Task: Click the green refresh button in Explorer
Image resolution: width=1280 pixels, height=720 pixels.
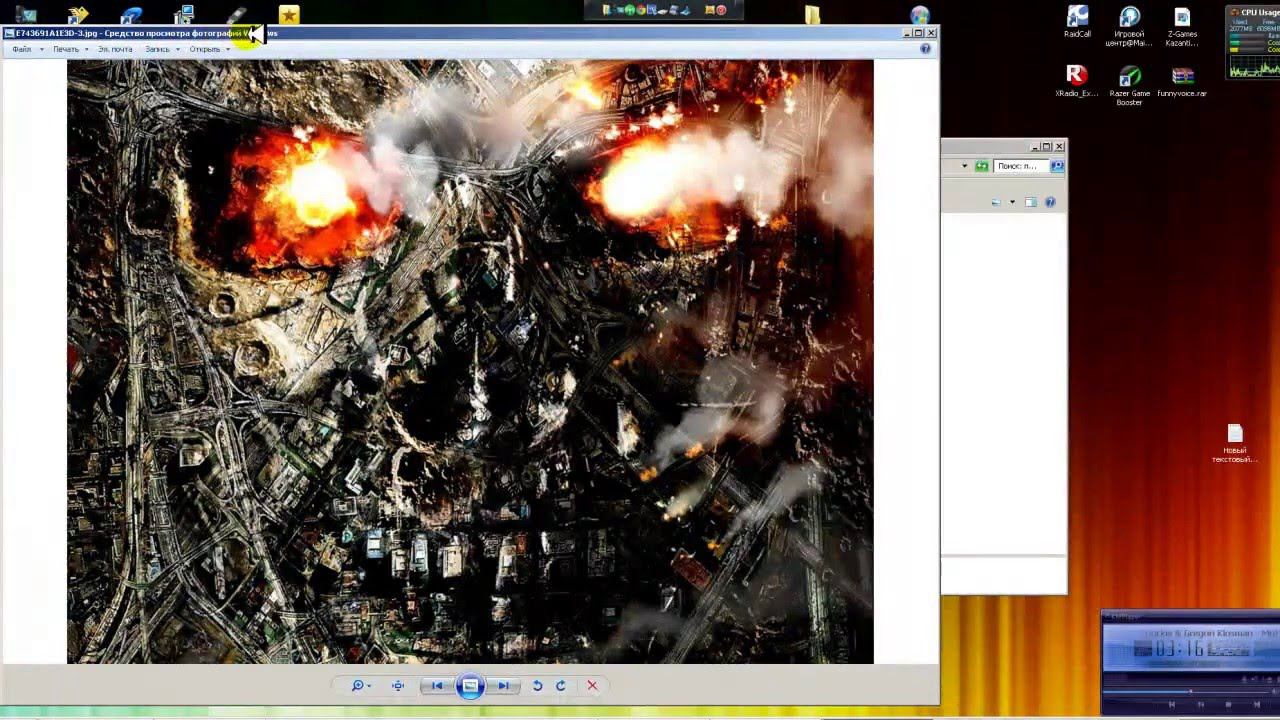Action: 982,166
